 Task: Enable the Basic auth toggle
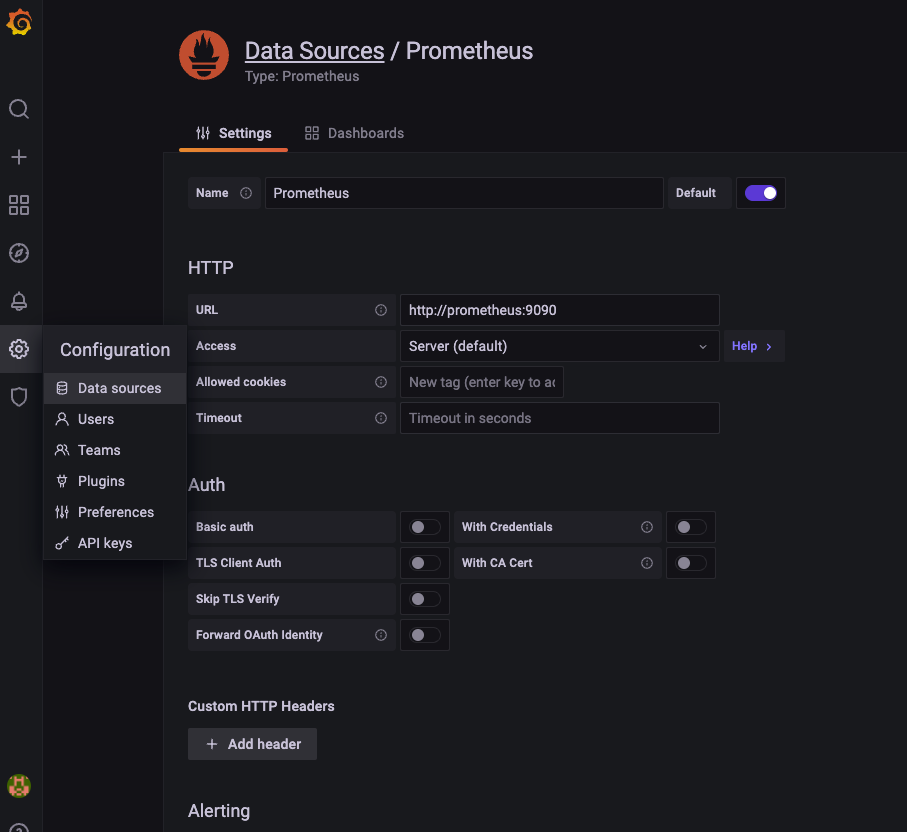425,527
